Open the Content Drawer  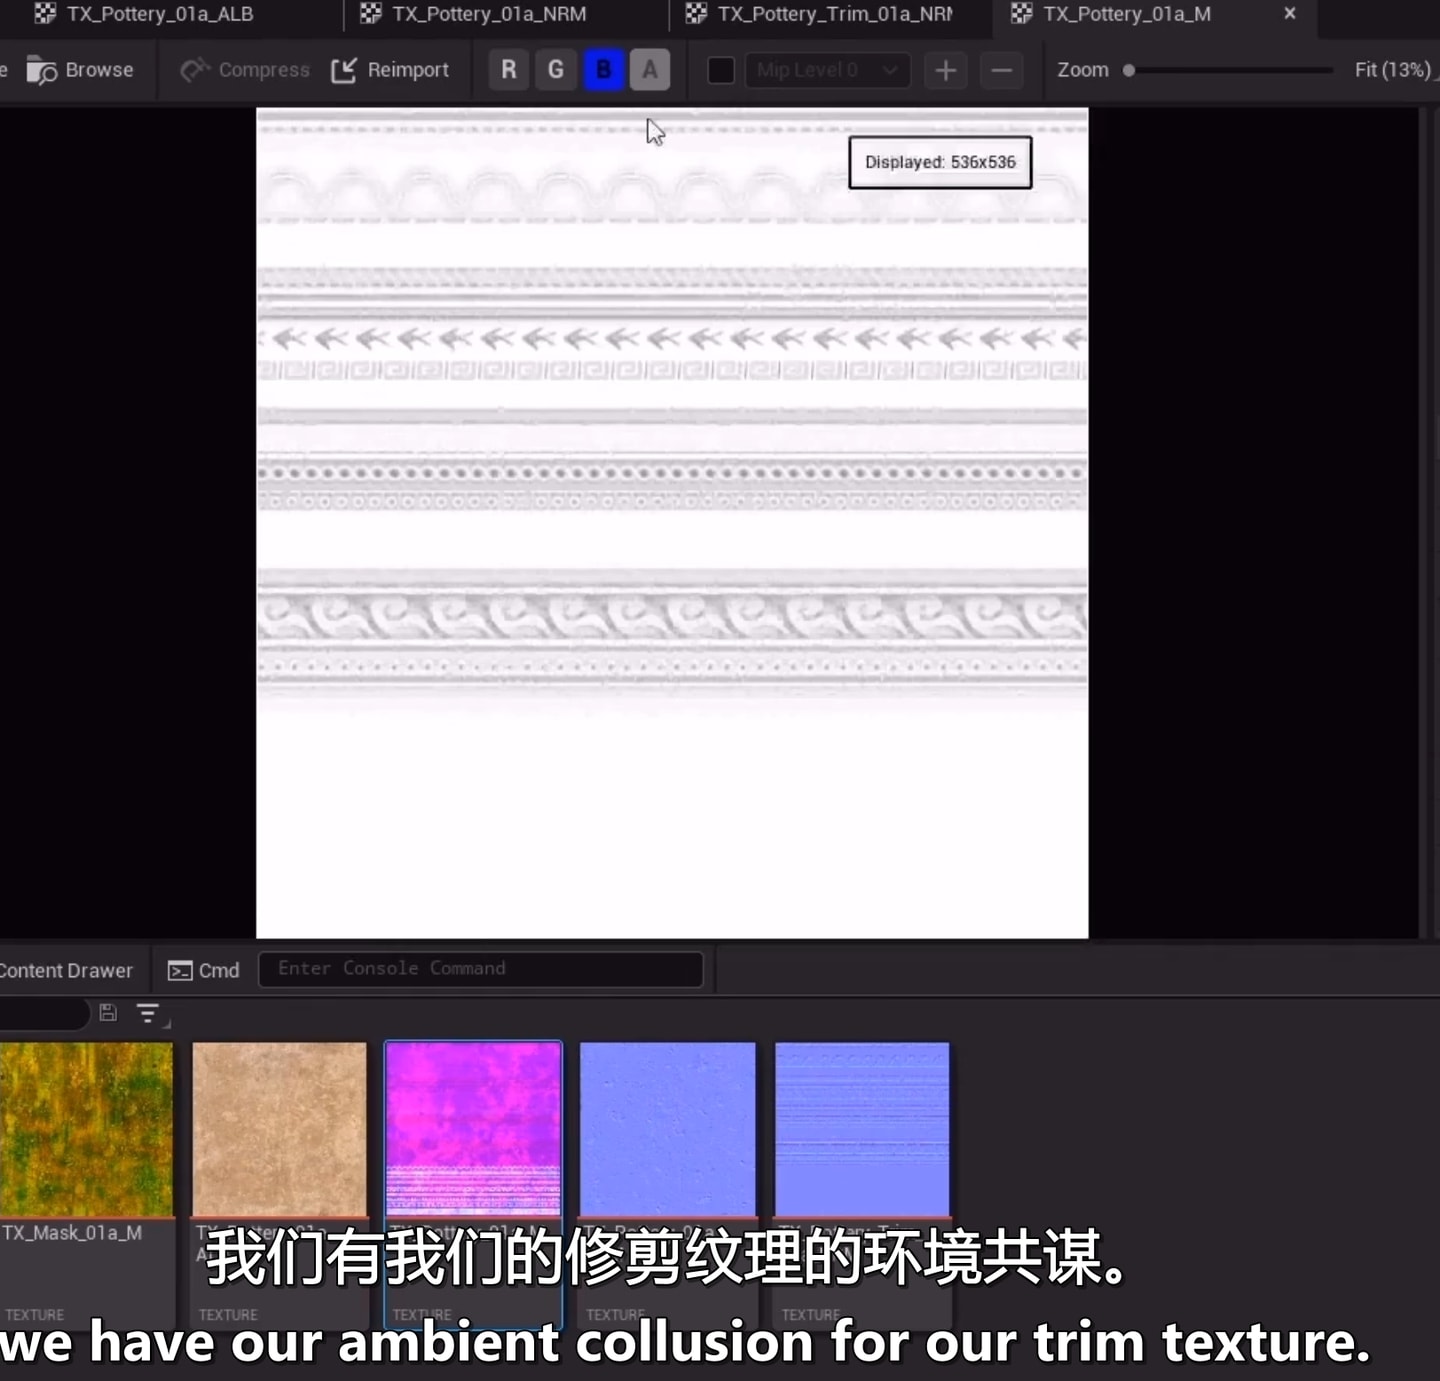pyautogui.click(x=66, y=970)
